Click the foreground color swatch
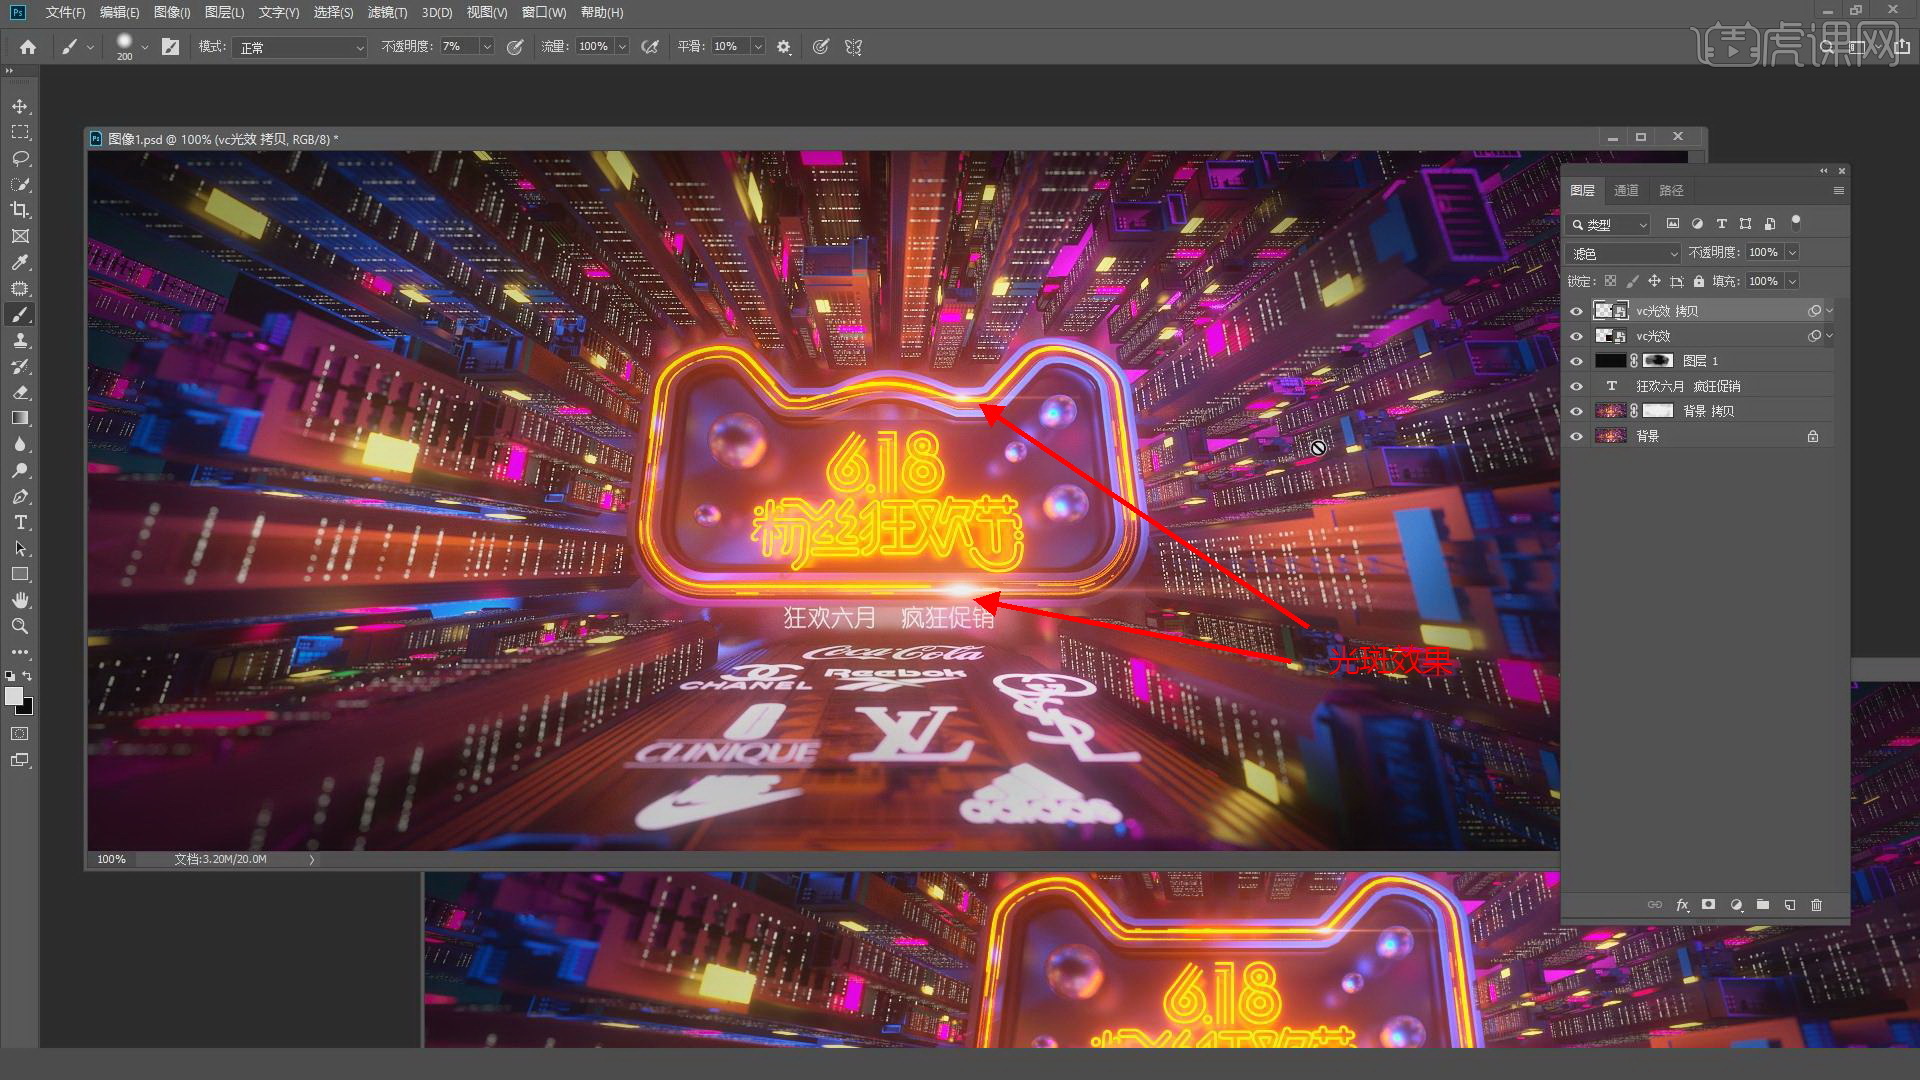Viewport: 1920px width, 1080px height. (14, 696)
